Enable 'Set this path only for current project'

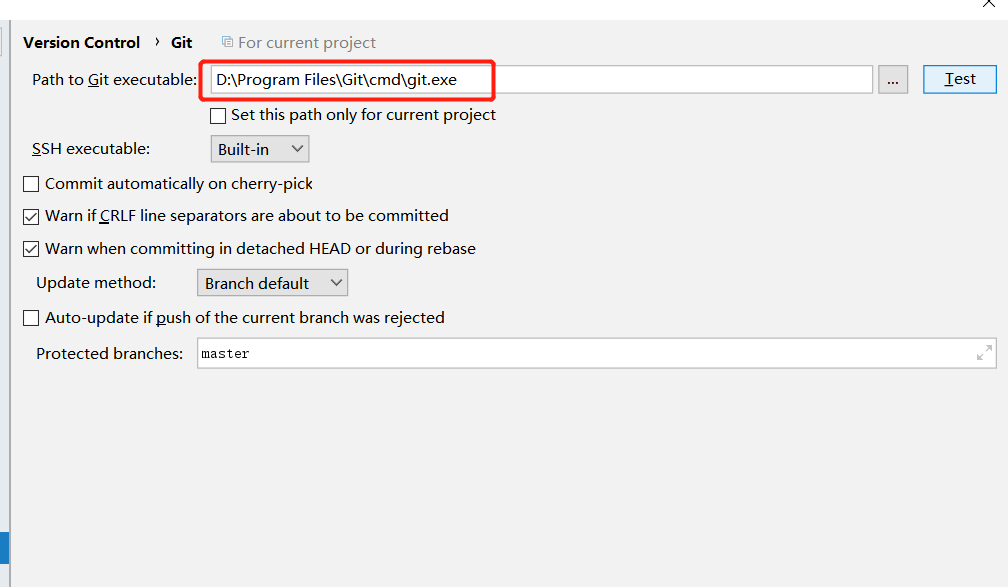click(217, 115)
